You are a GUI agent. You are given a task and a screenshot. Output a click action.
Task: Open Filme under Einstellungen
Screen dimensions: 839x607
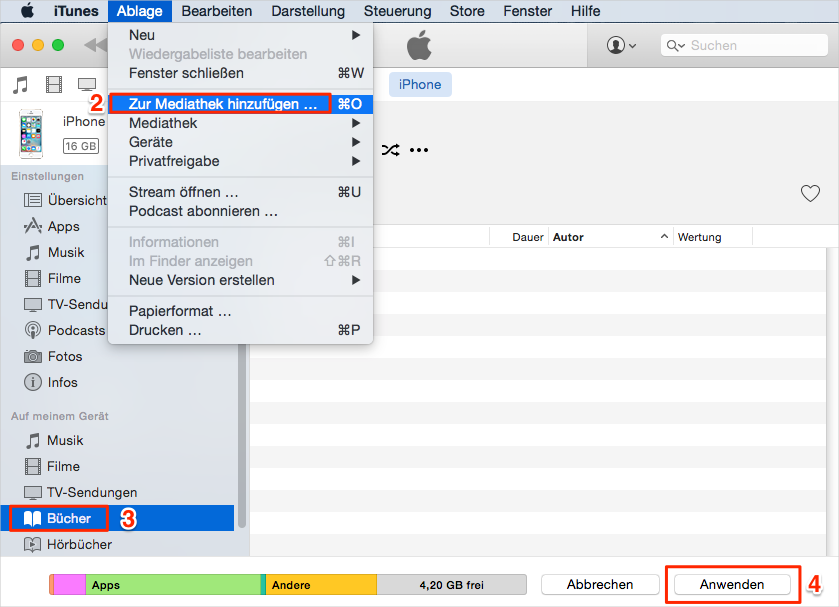[x=53, y=278]
